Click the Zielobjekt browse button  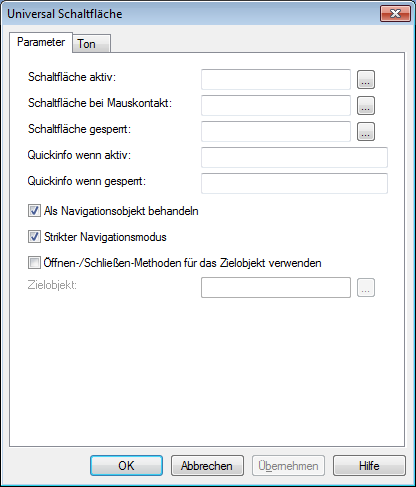pyautogui.click(x=366, y=287)
